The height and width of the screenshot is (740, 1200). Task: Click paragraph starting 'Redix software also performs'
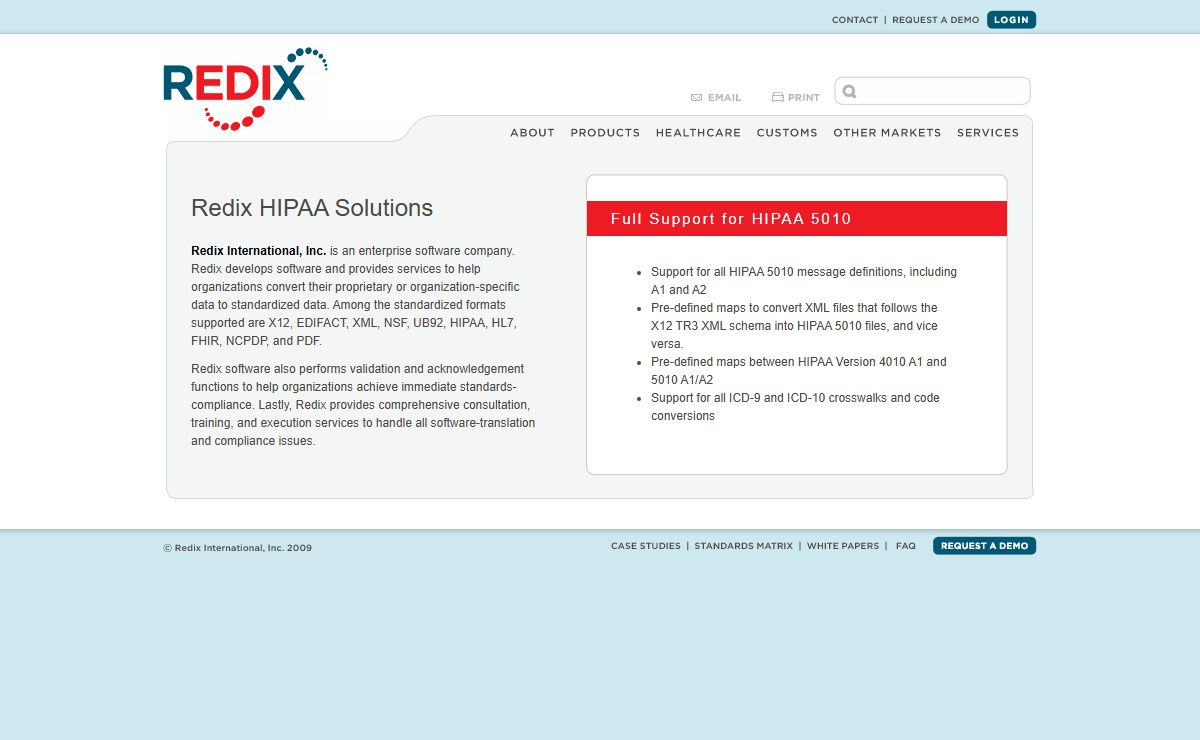click(363, 405)
